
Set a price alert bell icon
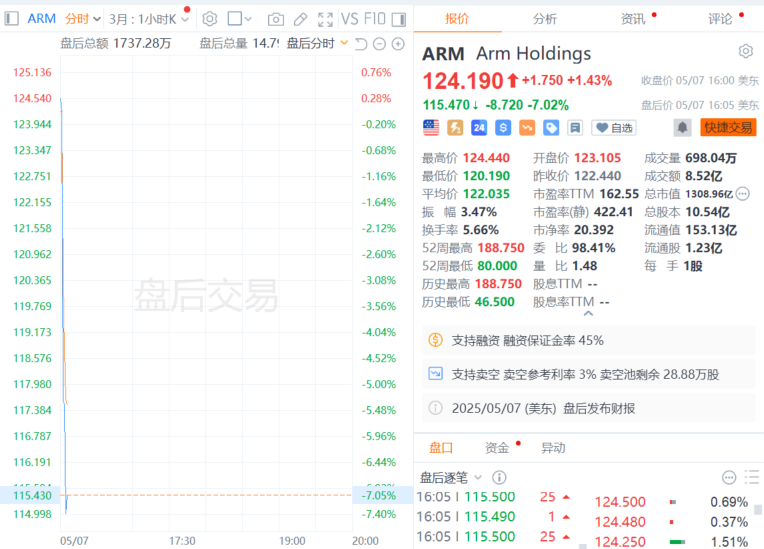tap(682, 128)
